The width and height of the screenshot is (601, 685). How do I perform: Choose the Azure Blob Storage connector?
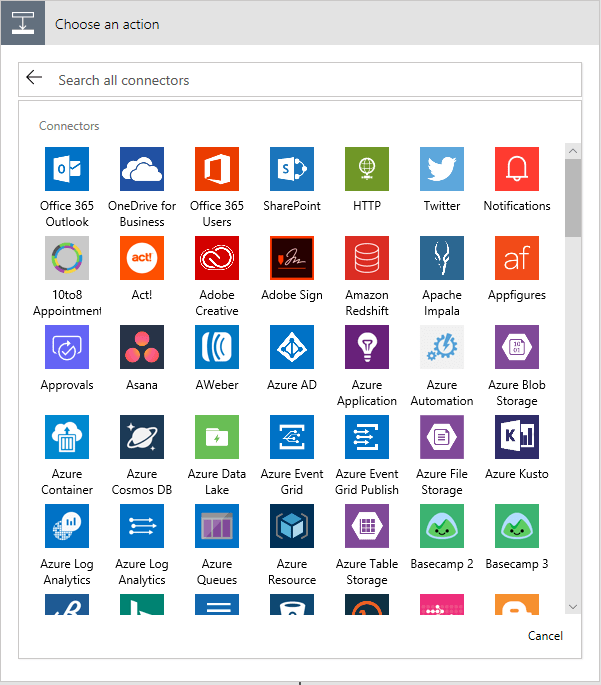click(517, 347)
